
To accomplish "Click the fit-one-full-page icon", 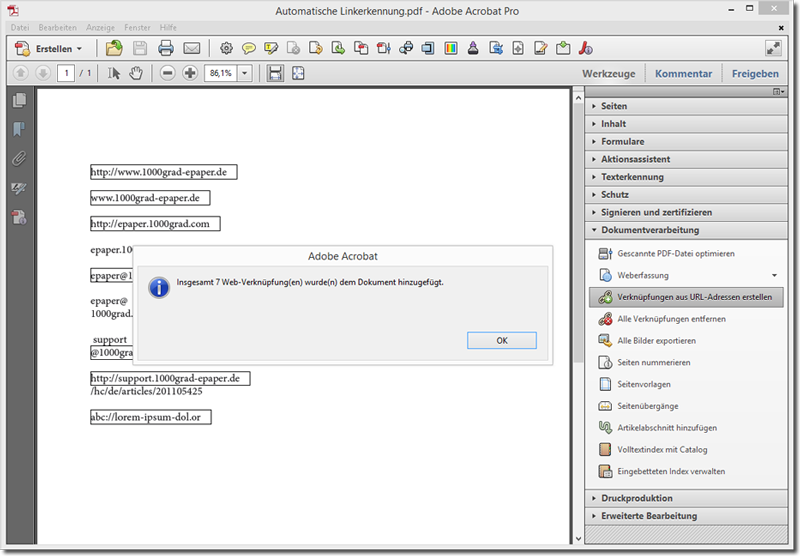I will (298, 73).
